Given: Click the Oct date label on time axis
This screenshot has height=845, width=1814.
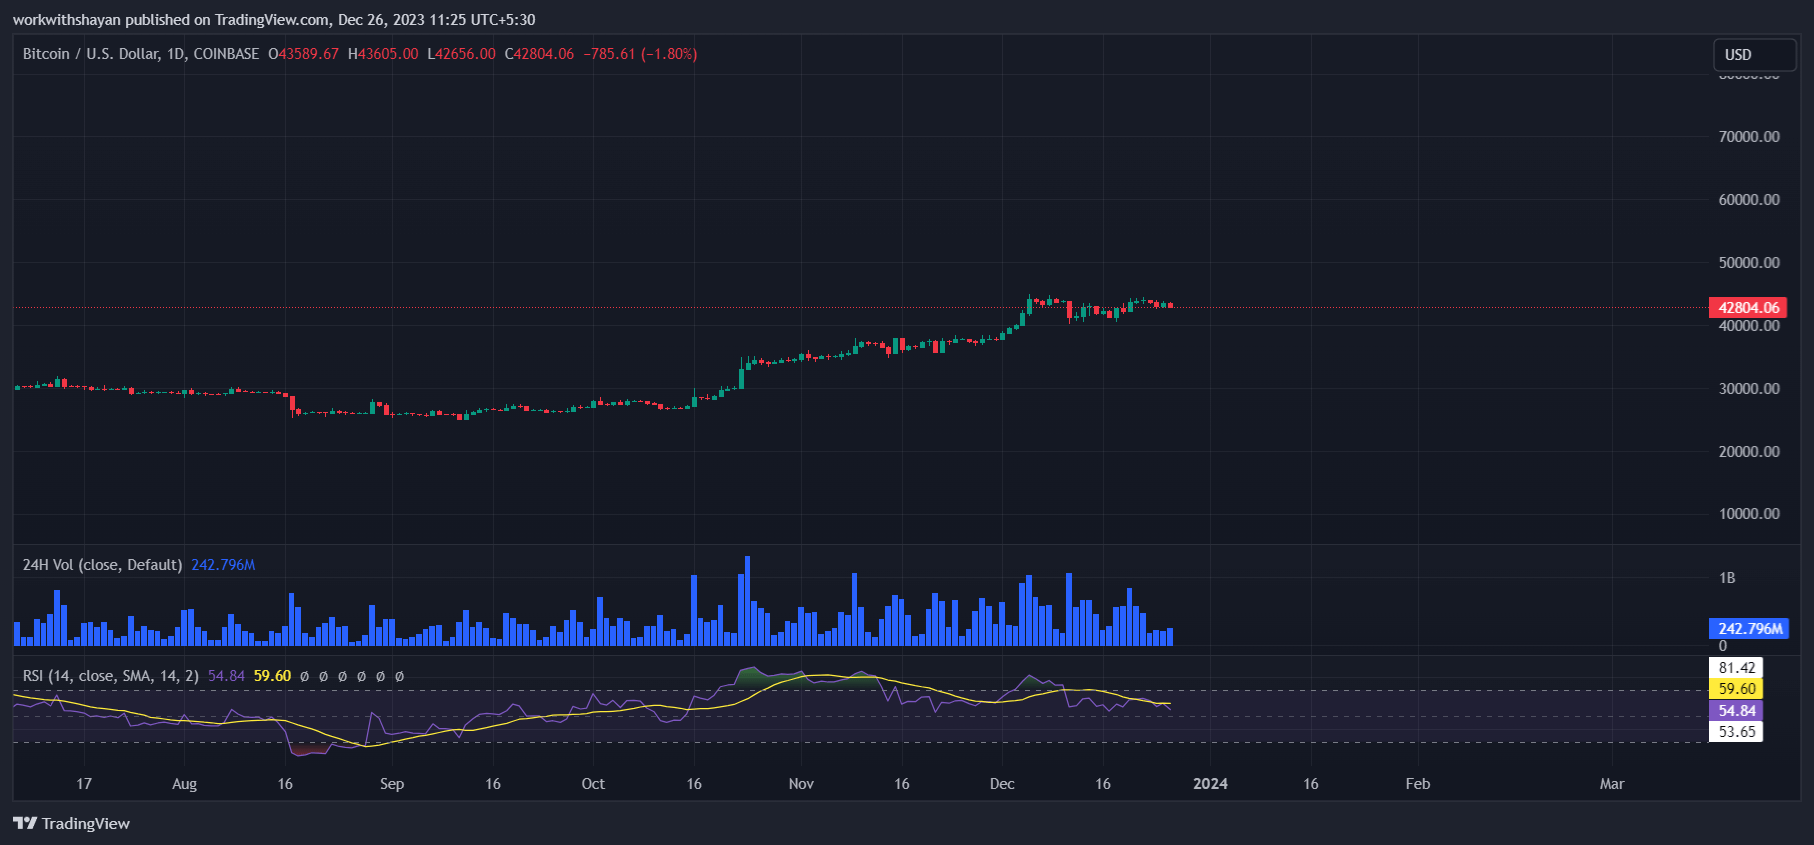Looking at the screenshot, I should 593,784.
